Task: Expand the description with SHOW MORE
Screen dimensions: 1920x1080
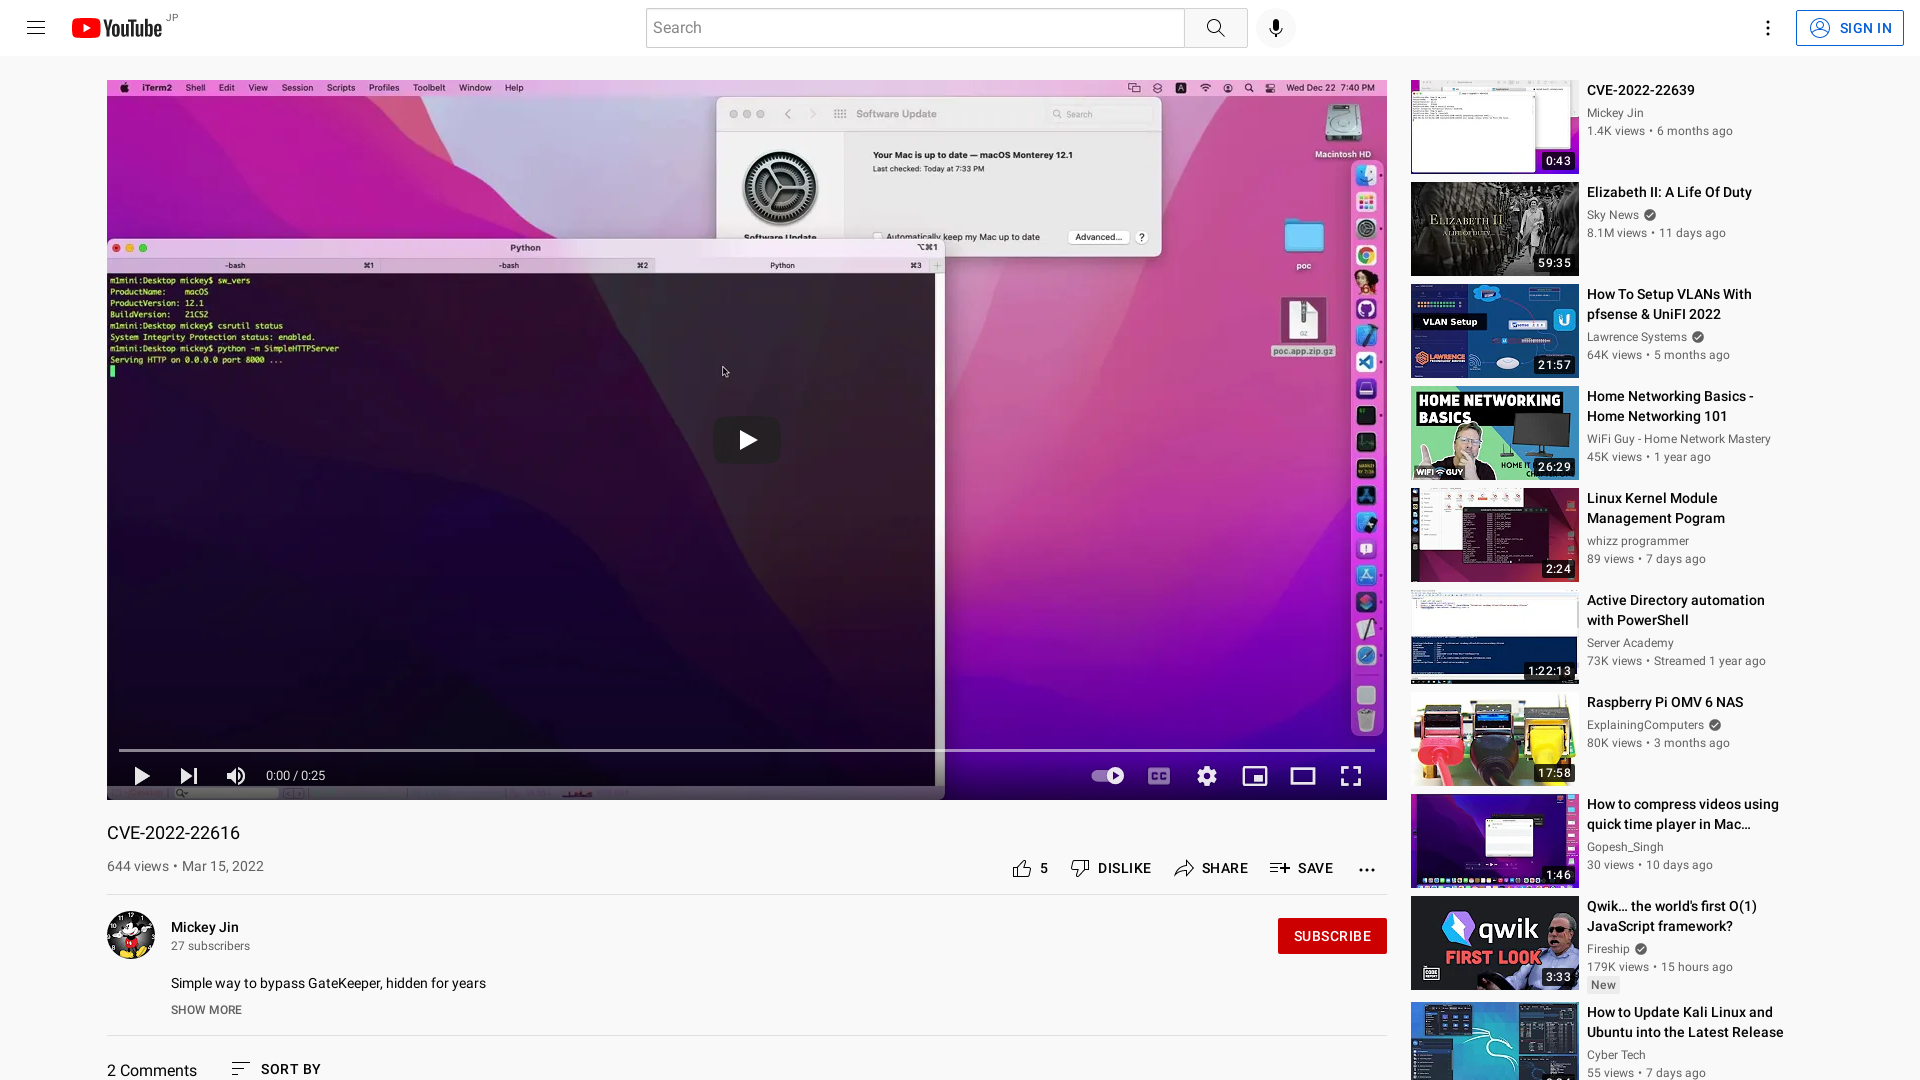Action: (206, 1010)
